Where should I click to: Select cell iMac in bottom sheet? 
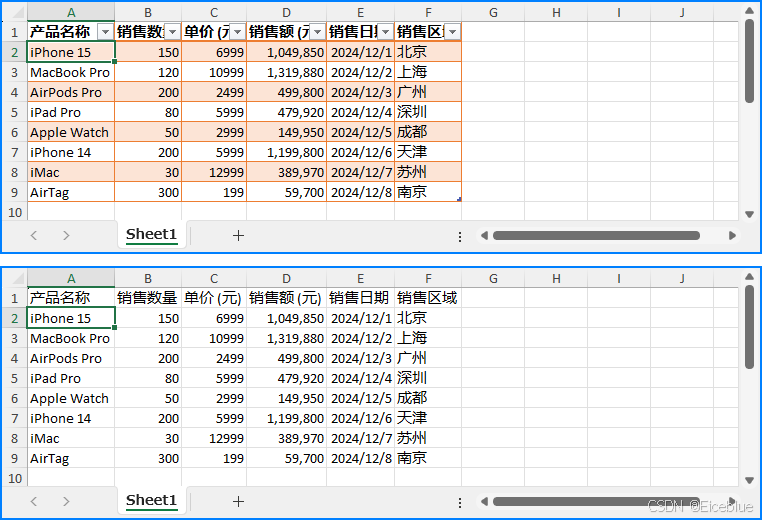71,438
